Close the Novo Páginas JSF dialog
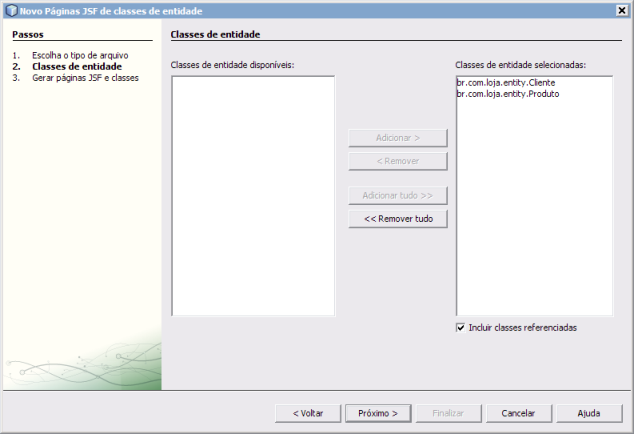This screenshot has height=434, width=634. [x=621, y=10]
